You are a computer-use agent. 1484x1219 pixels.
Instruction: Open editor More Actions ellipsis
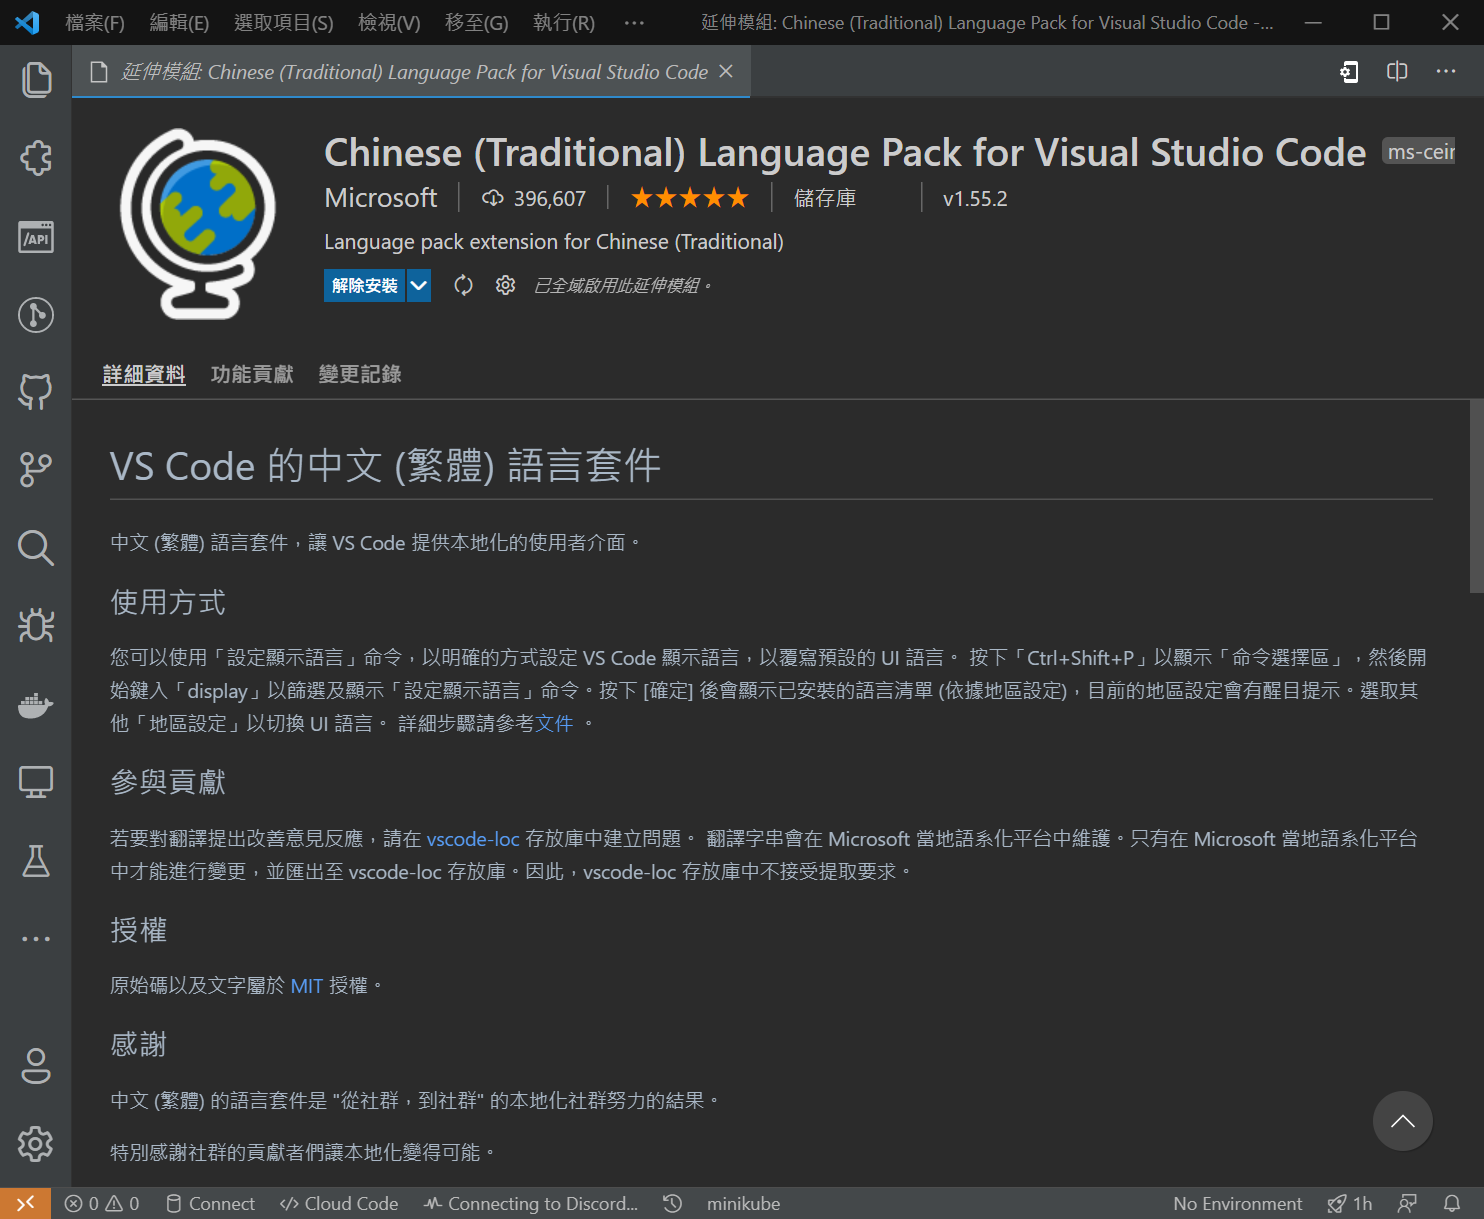tap(1446, 71)
